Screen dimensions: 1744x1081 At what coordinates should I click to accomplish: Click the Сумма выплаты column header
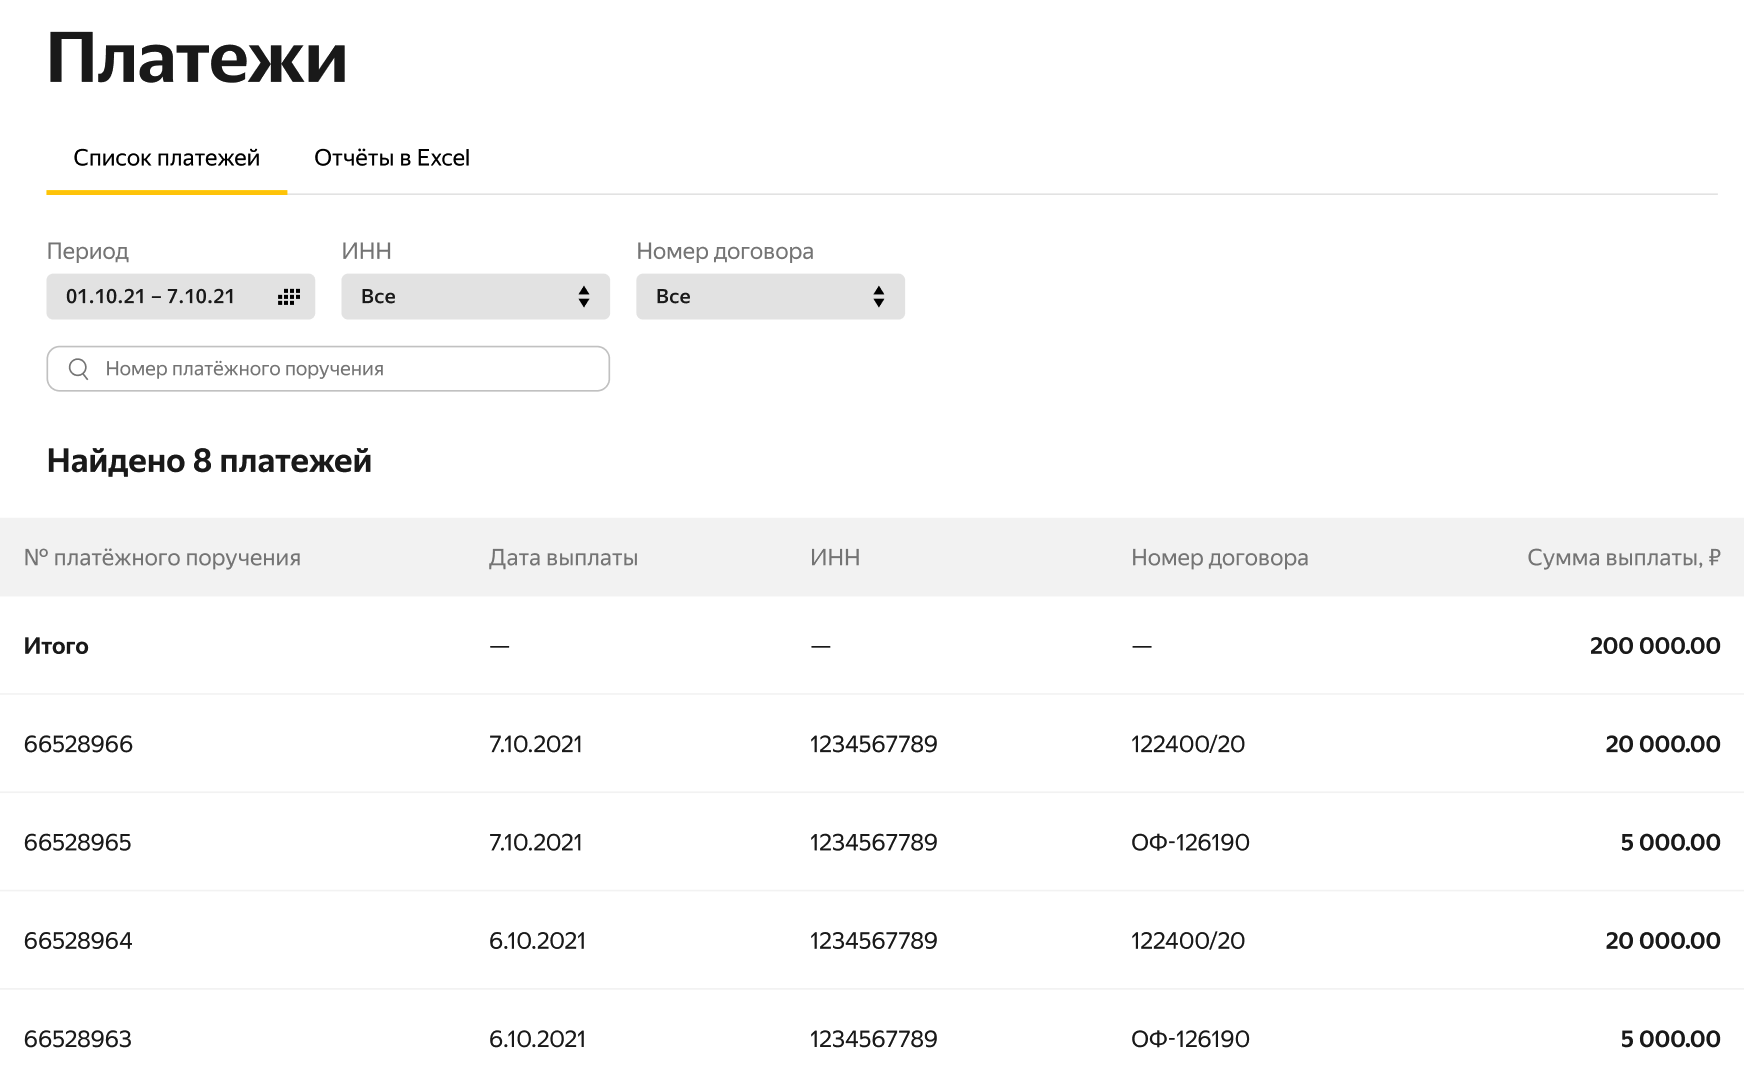coord(1622,558)
